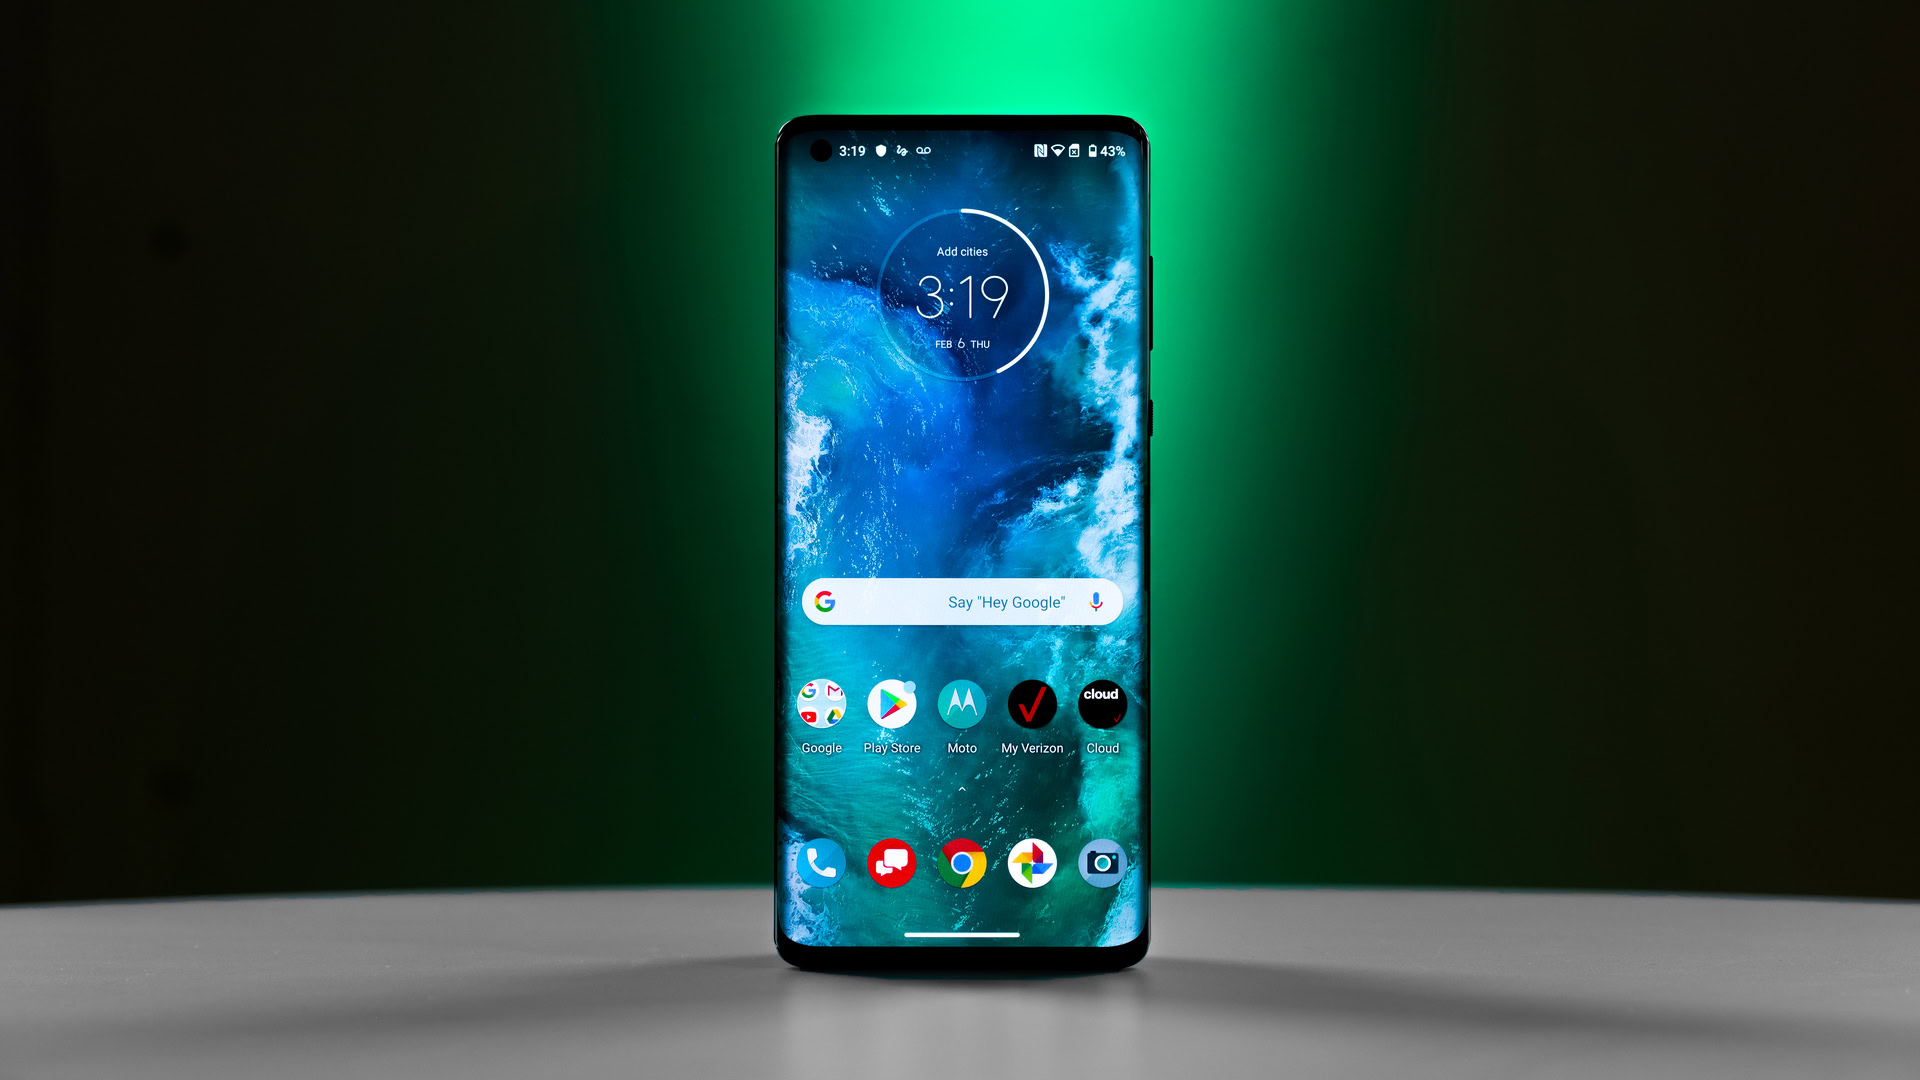Open the Moto app
This screenshot has width=1920, height=1080.
tap(961, 704)
